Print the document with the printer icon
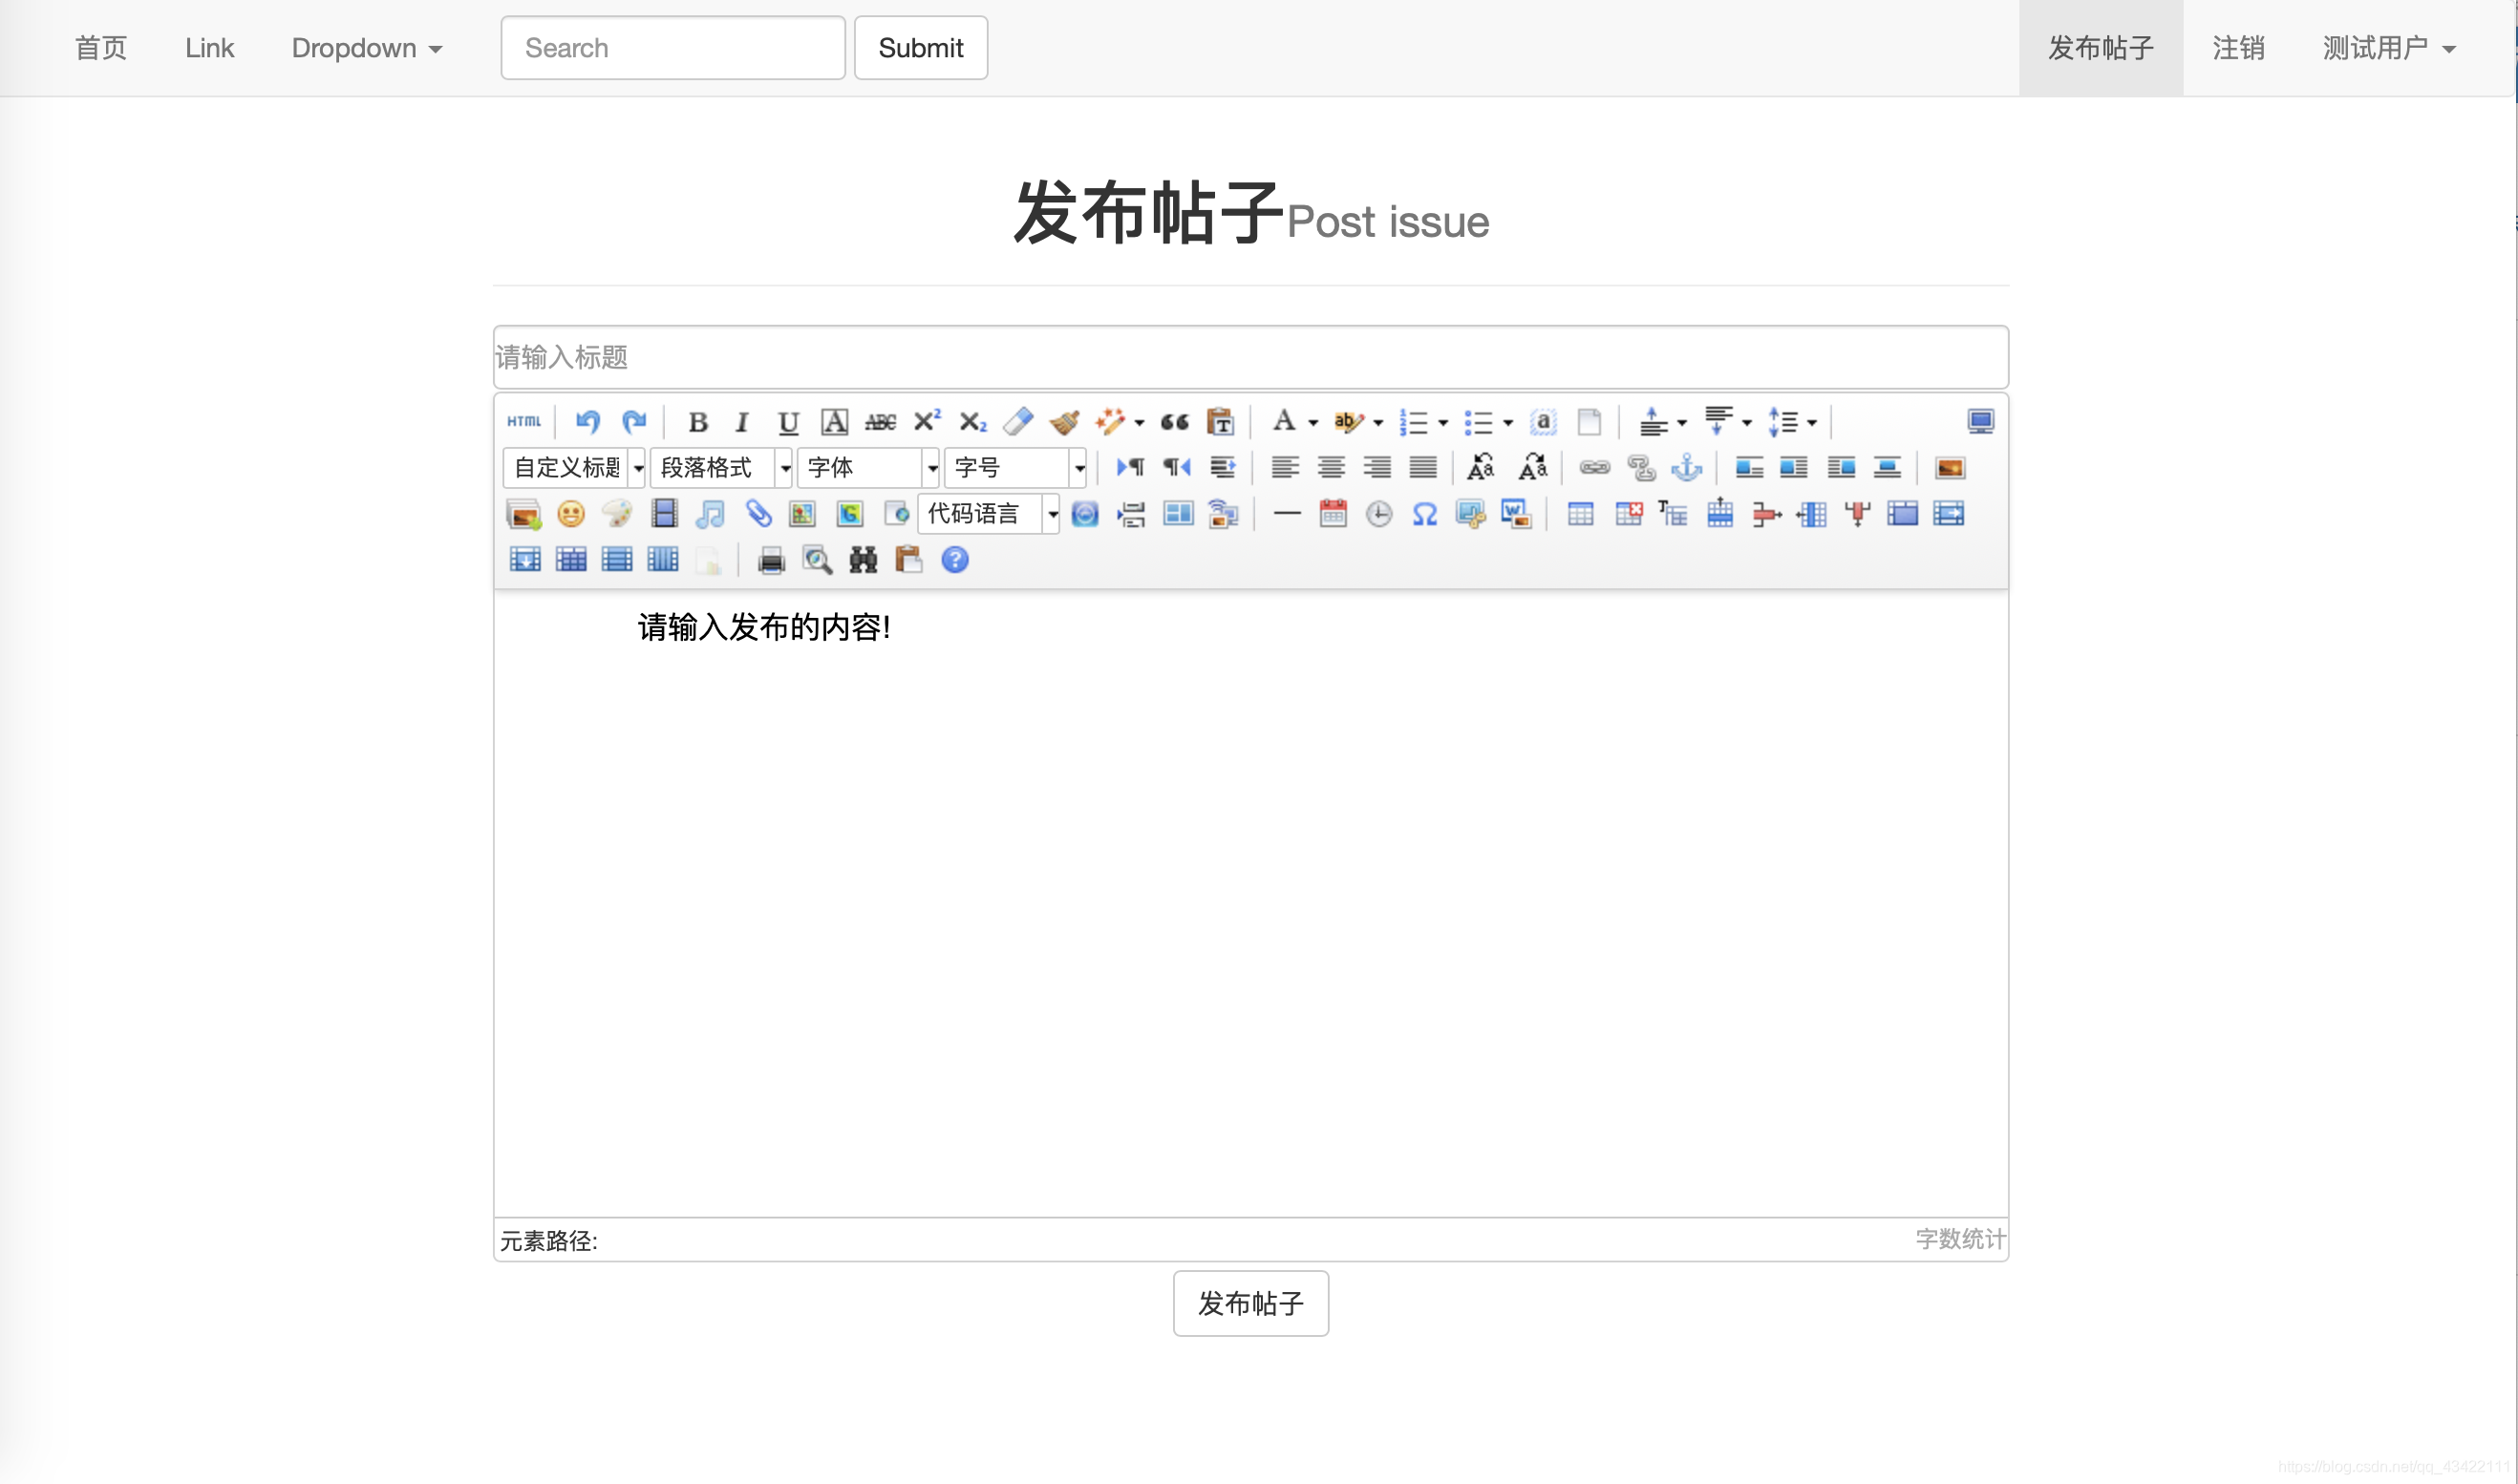Viewport: 2518px width, 1484px height. click(x=770, y=559)
